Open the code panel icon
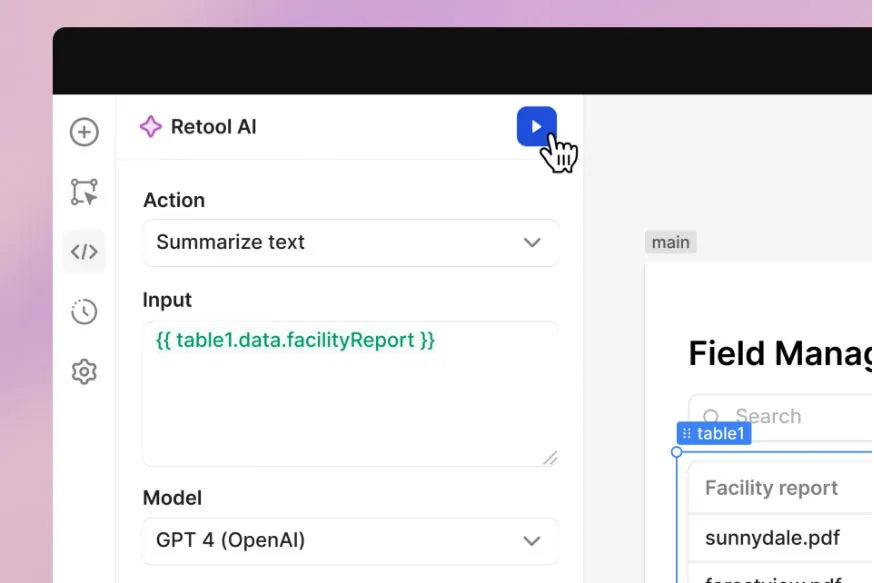The height and width of the screenshot is (583, 874). pyautogui.click(x=84, y=252)
